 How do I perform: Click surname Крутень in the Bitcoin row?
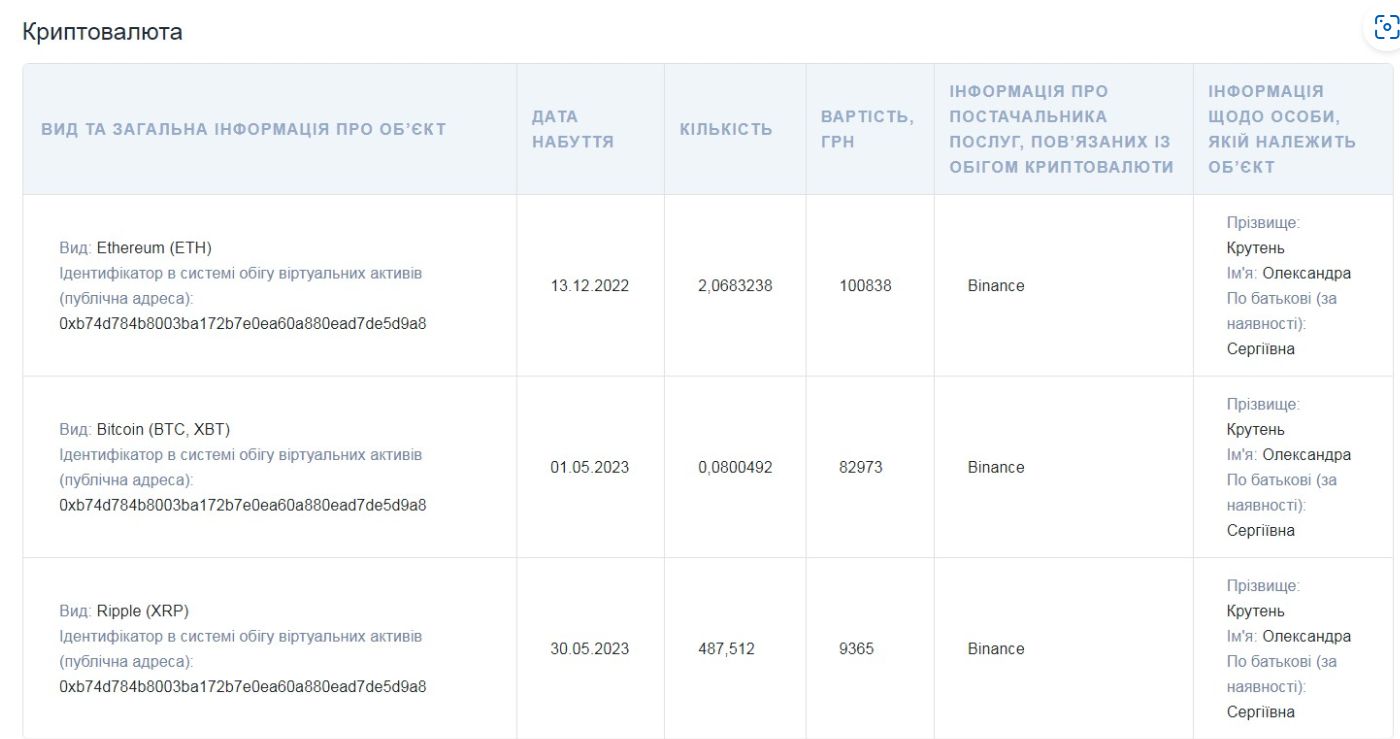pos(1256,429)
